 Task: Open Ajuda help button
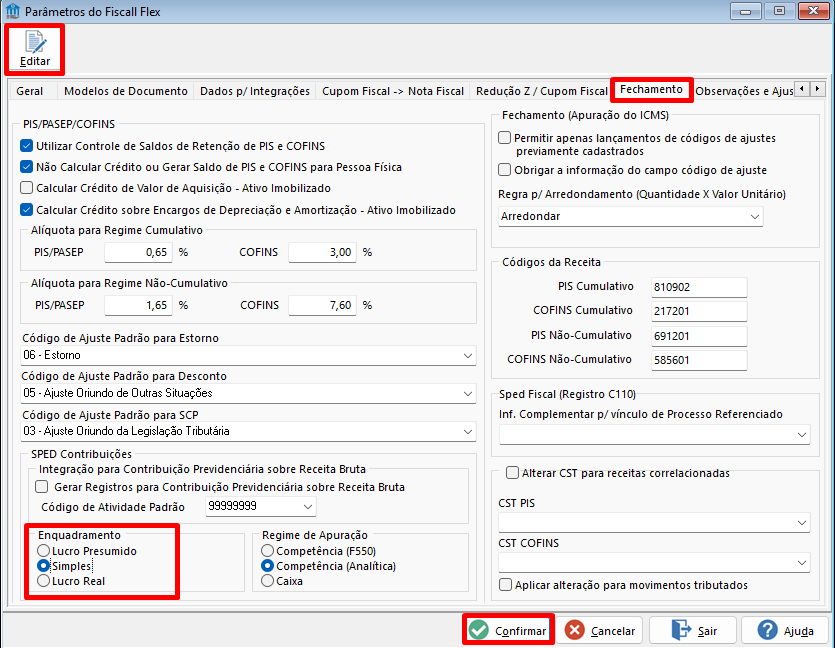point(785,630)
